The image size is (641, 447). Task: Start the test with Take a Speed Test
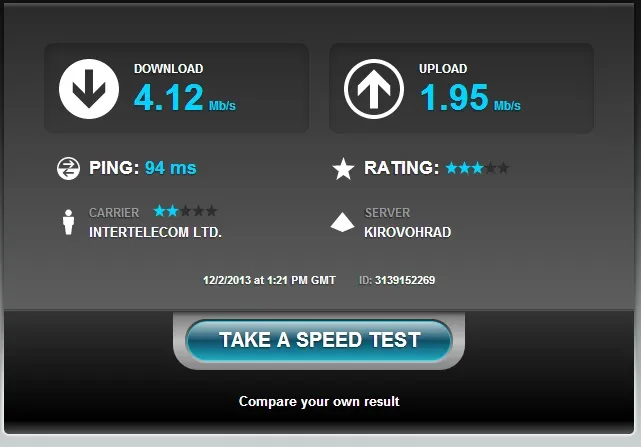[319, 340]
